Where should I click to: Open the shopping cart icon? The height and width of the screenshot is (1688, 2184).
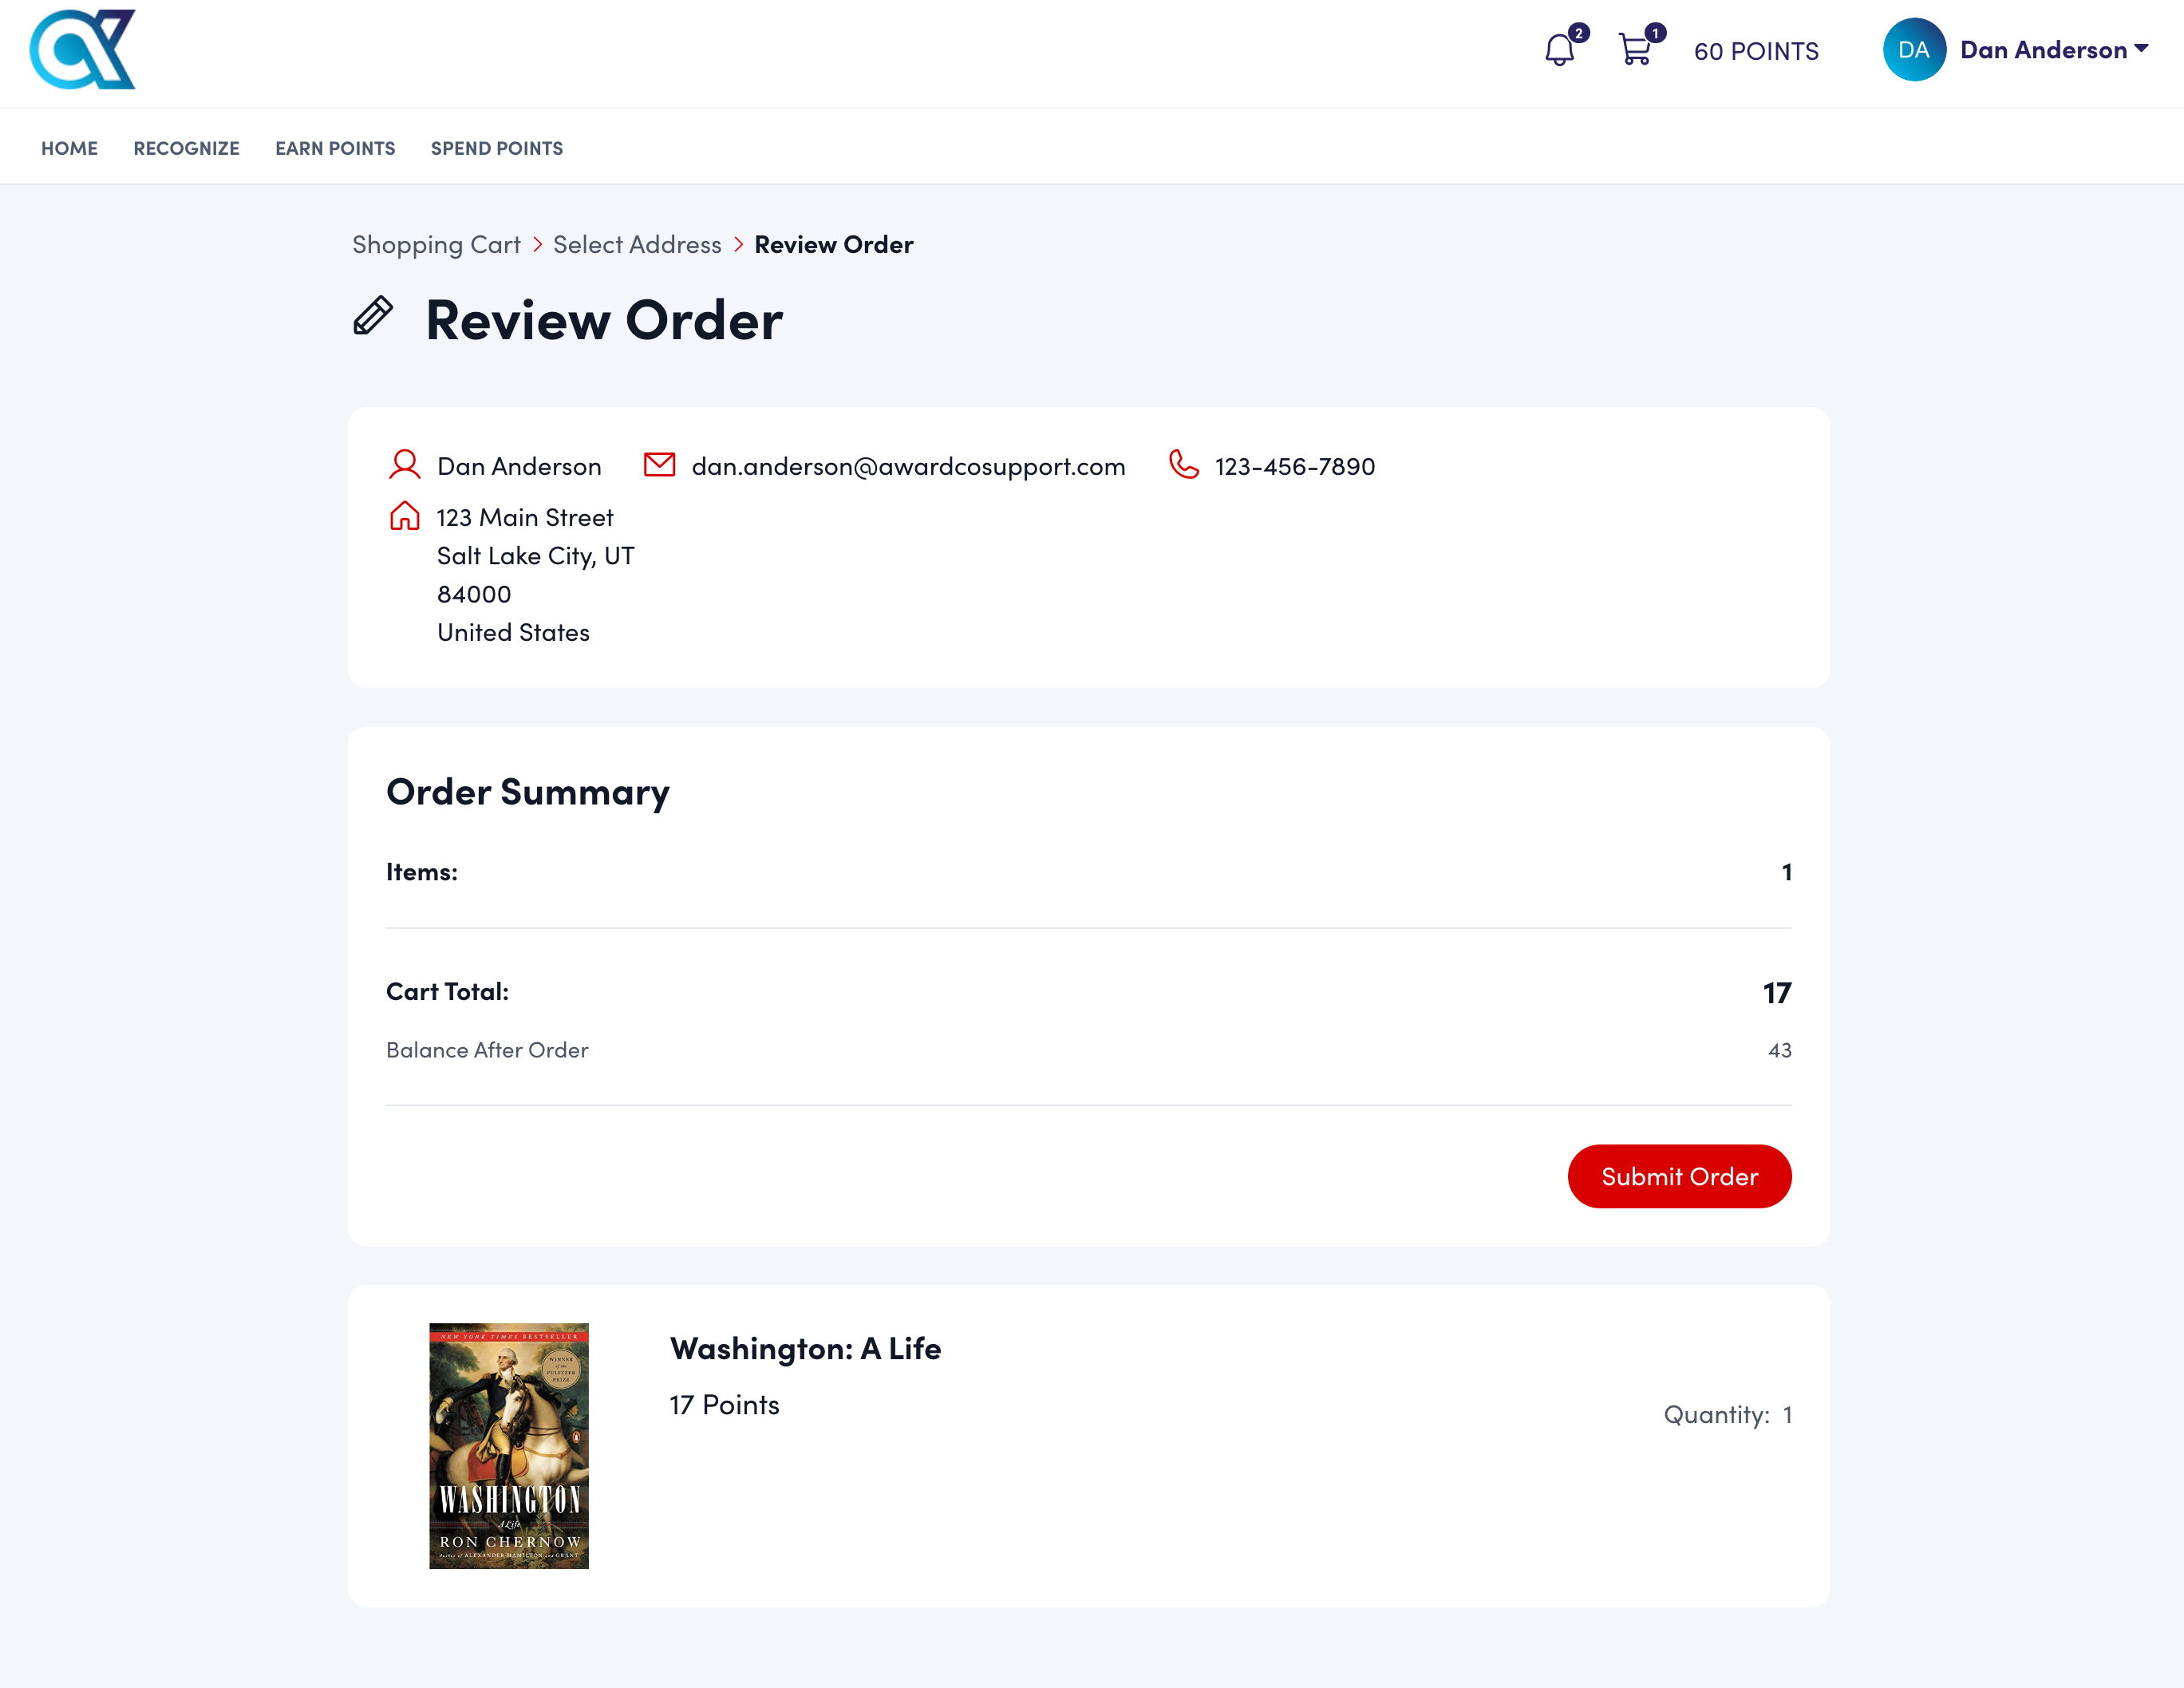pos(1635,50)
